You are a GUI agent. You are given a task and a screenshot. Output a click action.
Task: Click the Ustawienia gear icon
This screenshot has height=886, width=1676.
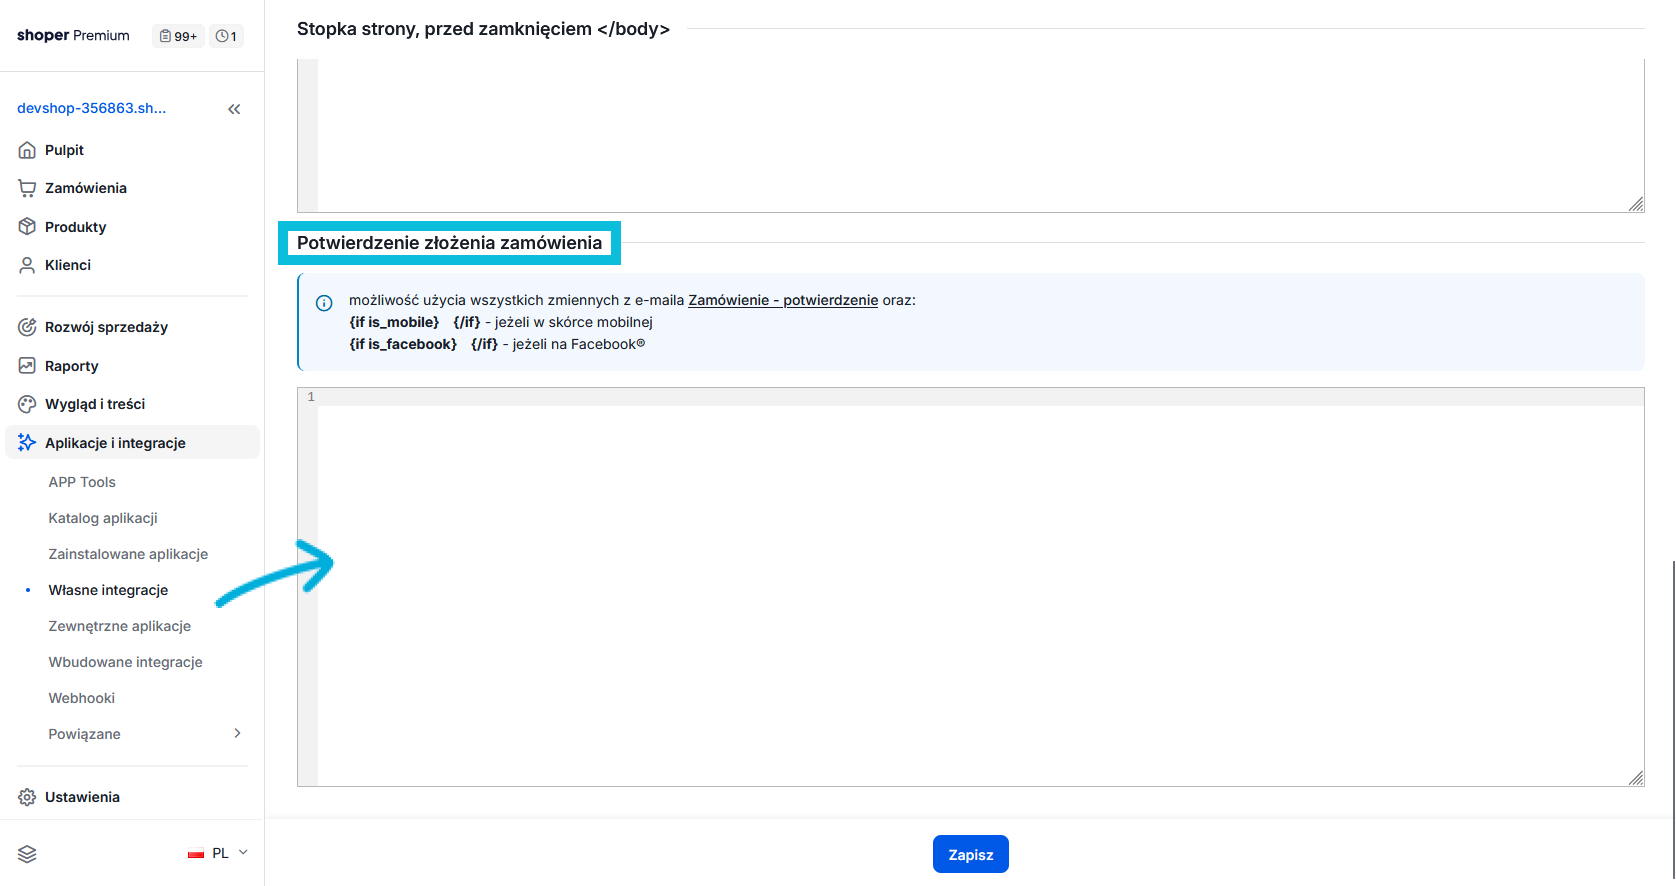27,797
